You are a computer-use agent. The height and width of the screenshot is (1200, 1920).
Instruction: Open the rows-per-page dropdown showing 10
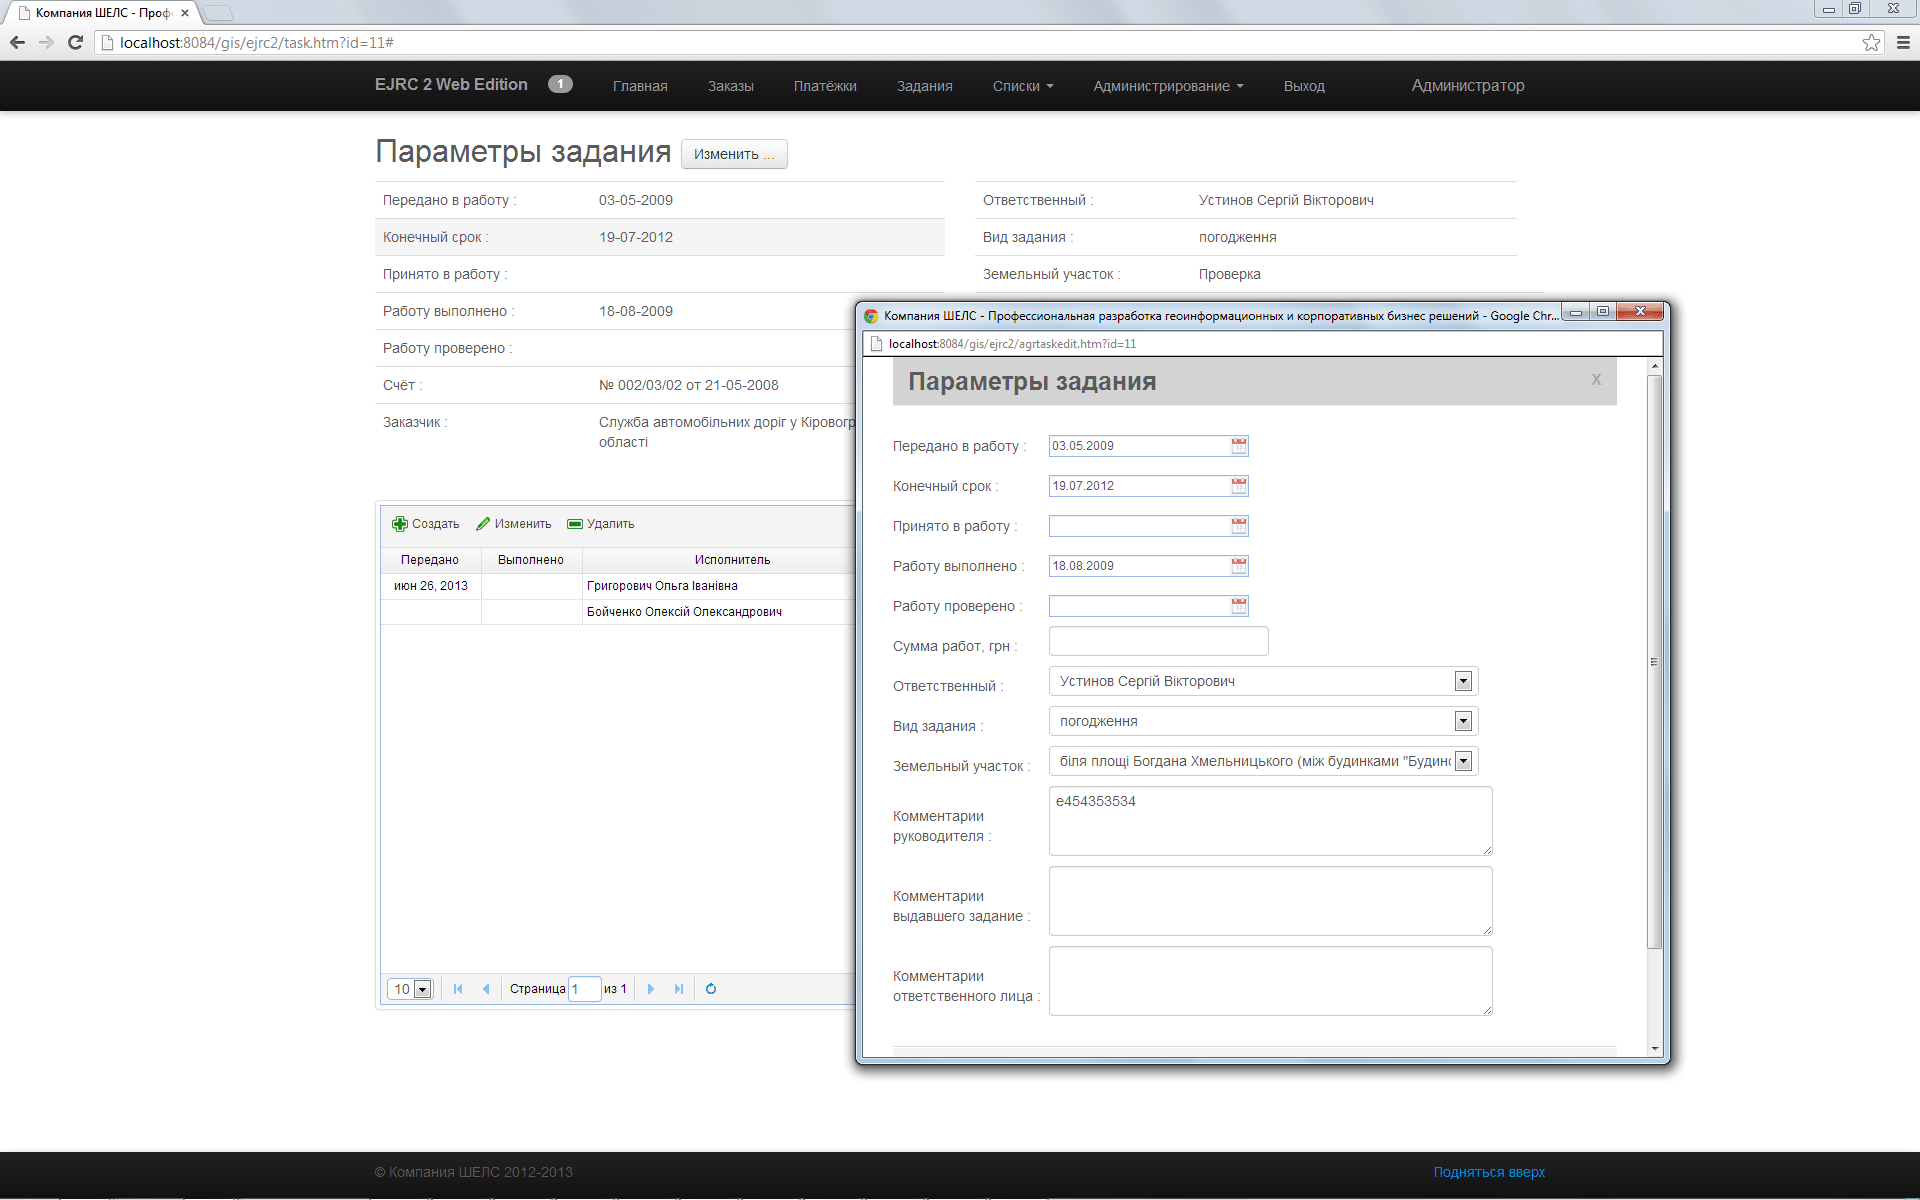tap(422, 989)
